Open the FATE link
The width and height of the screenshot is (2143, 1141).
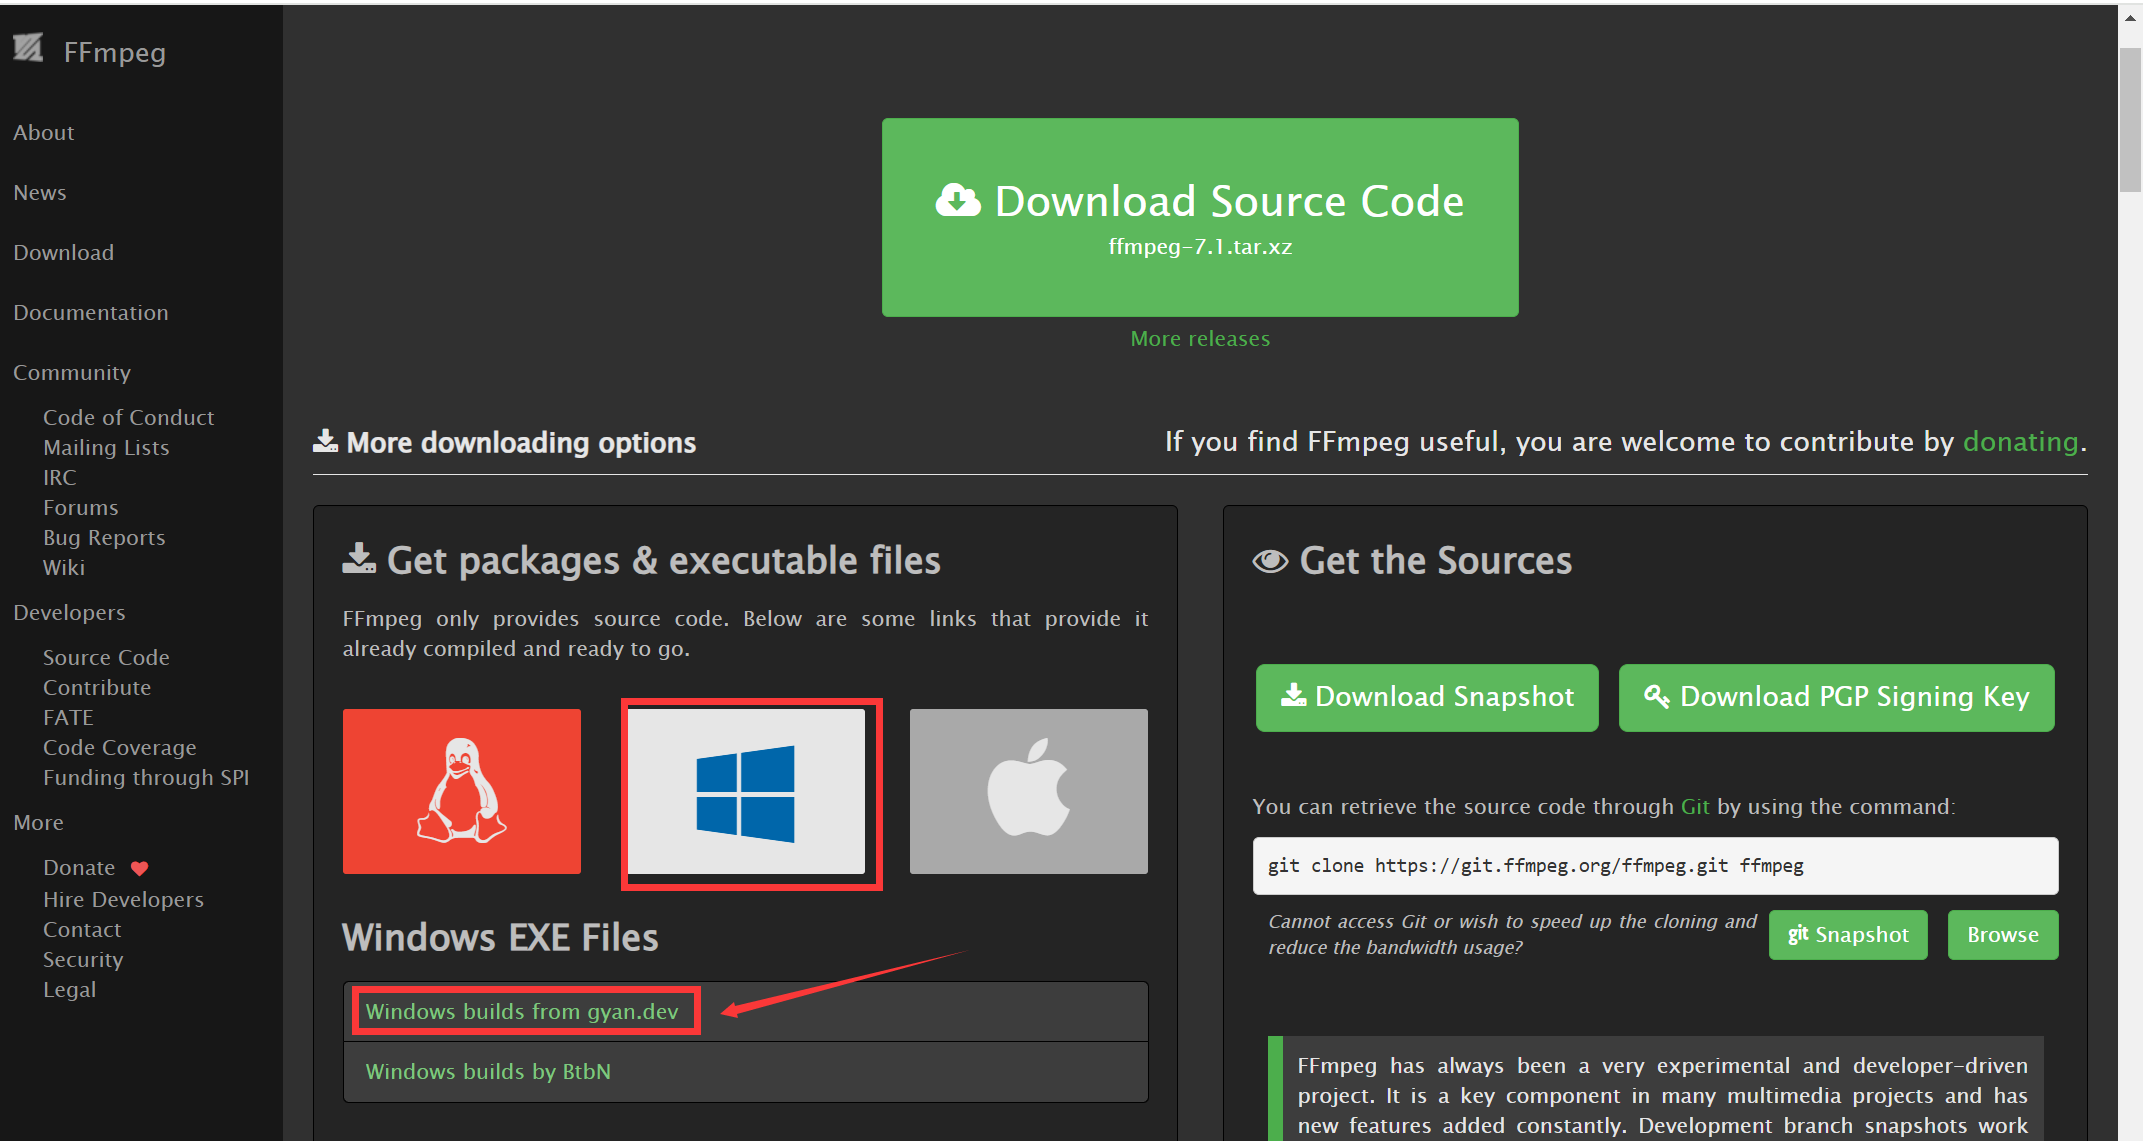[x=68, y=718]
